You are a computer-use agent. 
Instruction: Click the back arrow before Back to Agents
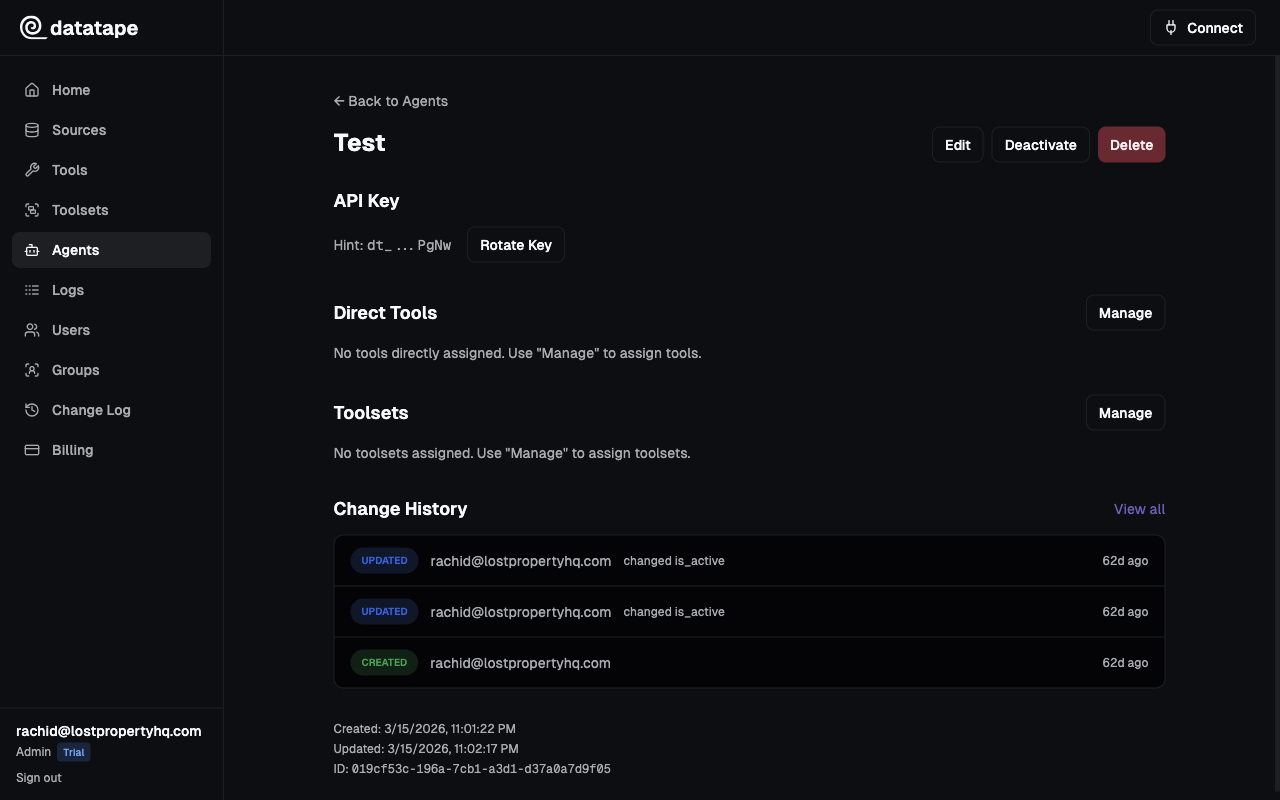[339, 101]
